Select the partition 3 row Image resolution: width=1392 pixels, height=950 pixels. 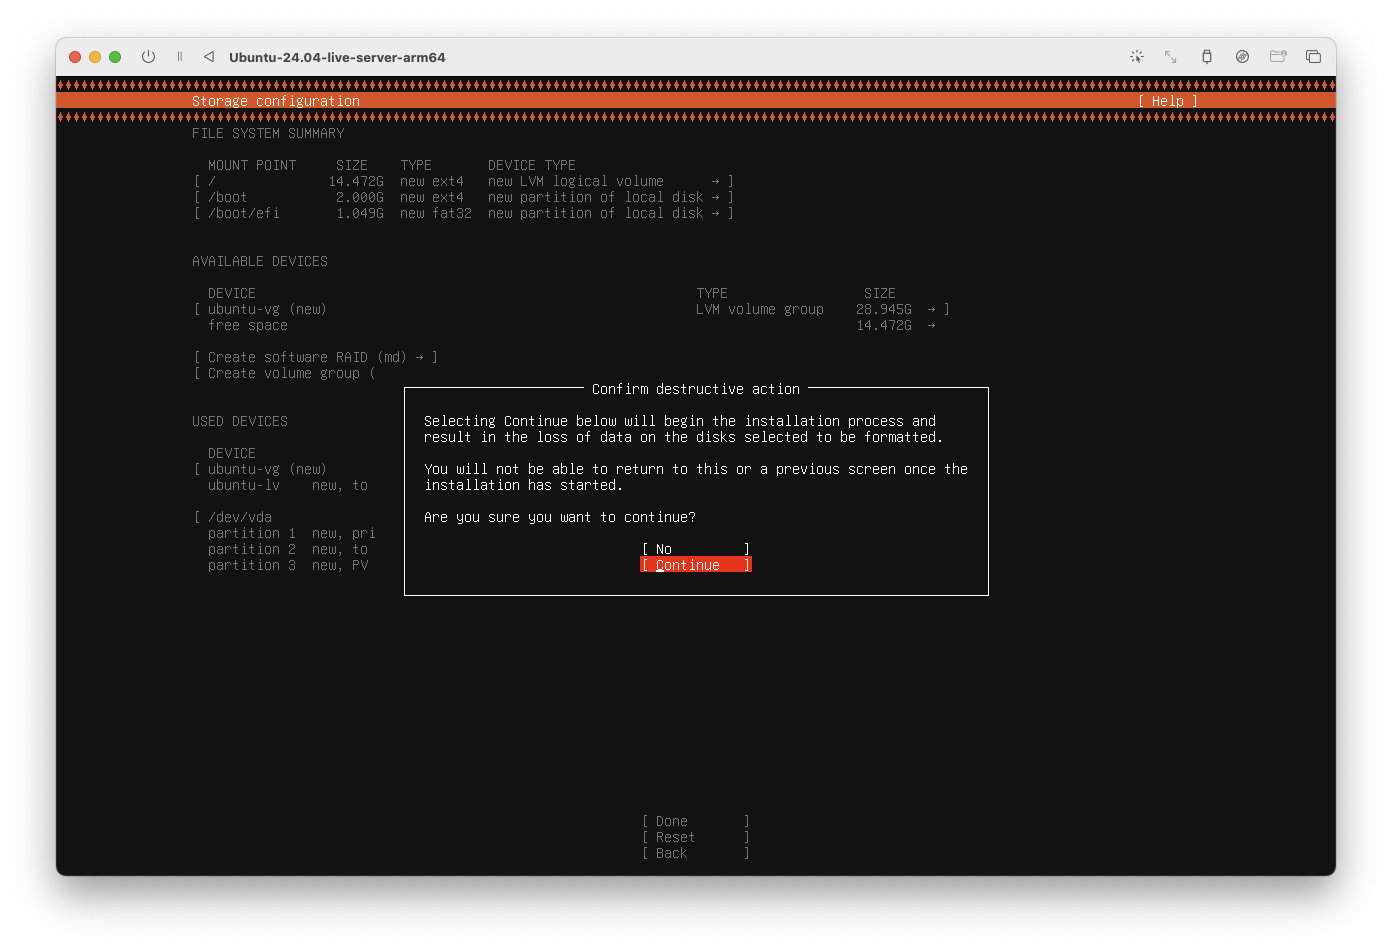pyautogui.click(x=288, y=565)
